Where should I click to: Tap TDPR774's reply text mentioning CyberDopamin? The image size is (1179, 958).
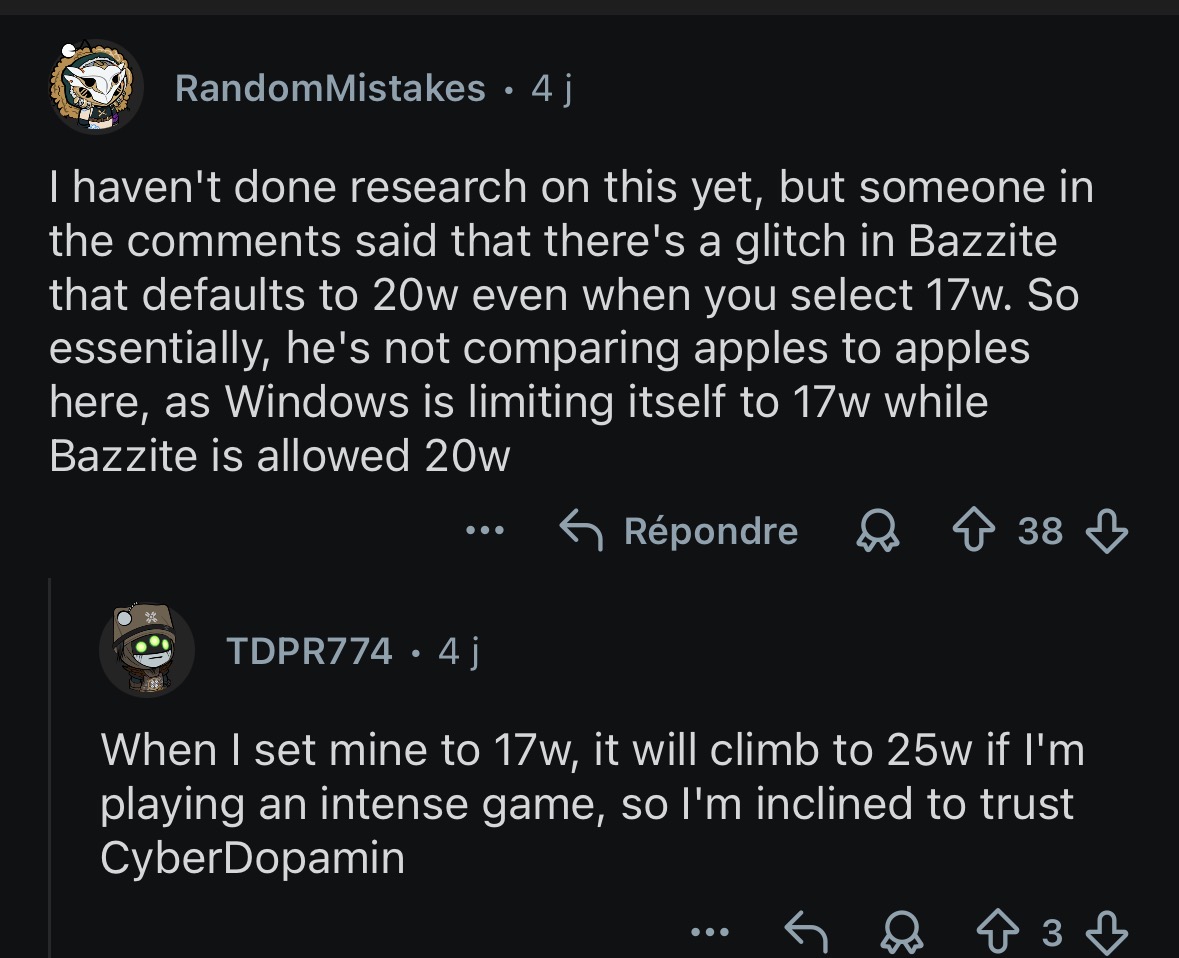[x=590, y=805]
